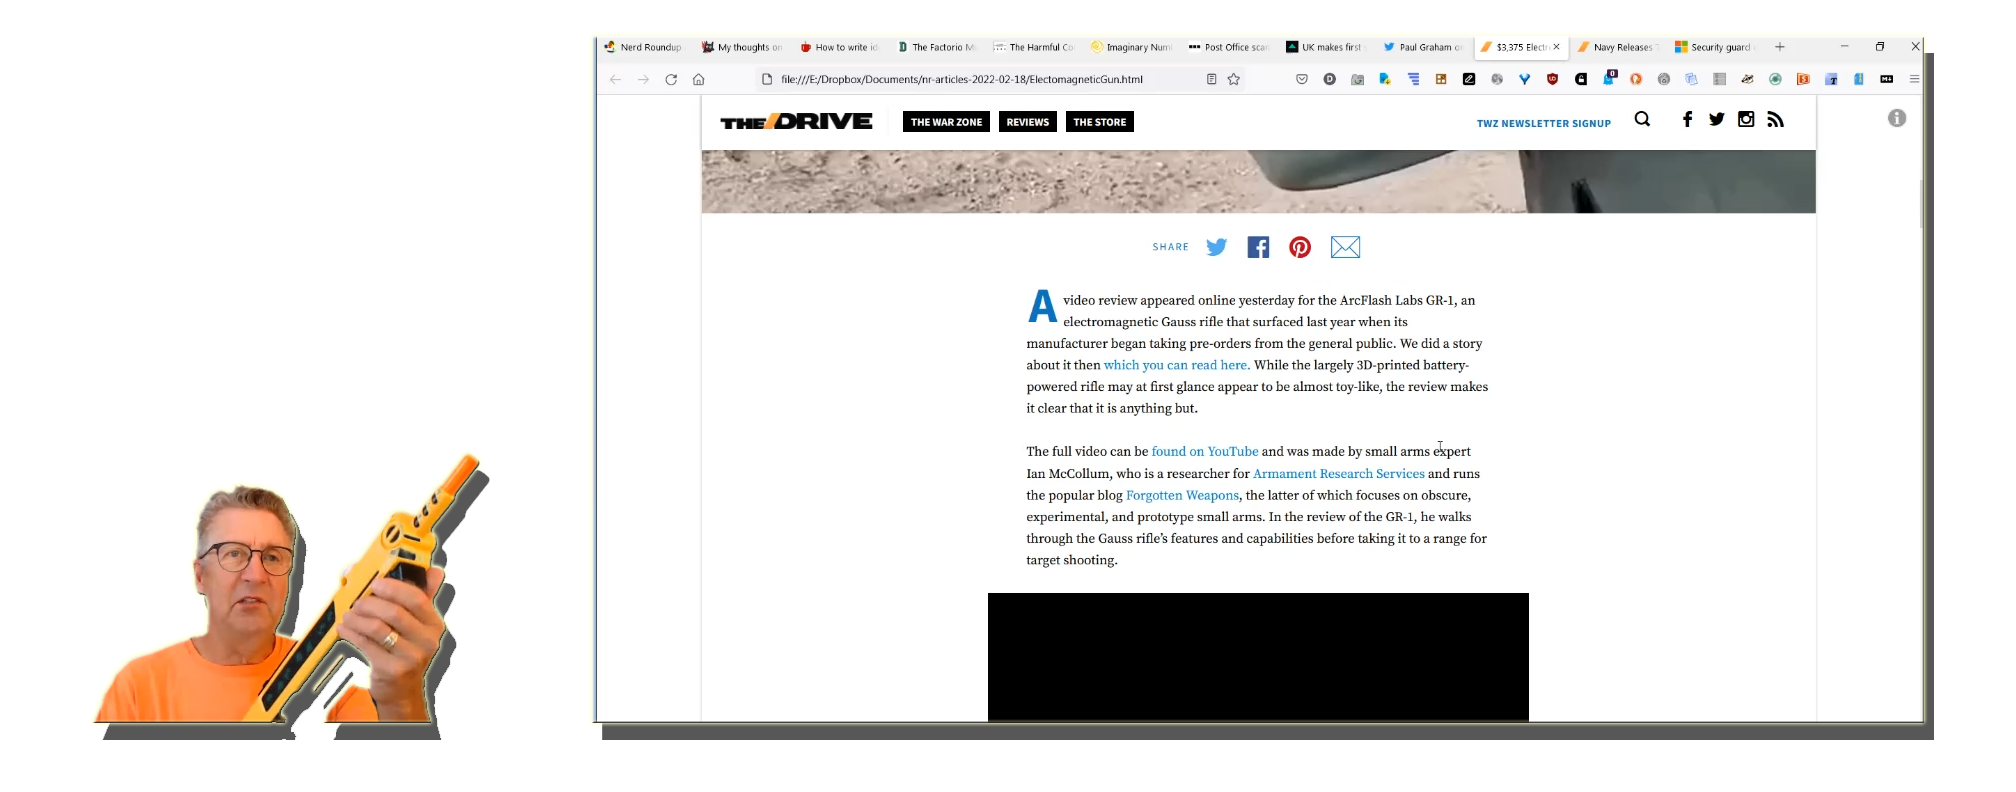Switch to the Post Office scan tab

[x=1228, y=47]
